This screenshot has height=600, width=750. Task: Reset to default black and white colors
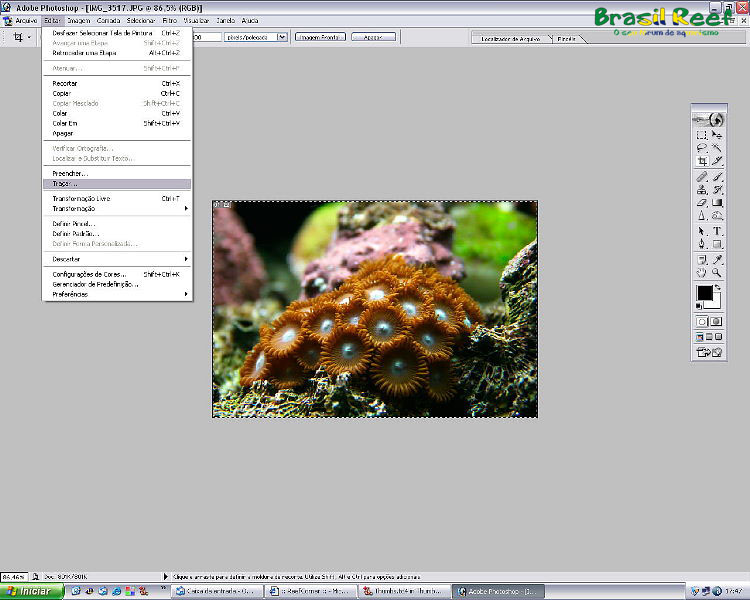700,306
